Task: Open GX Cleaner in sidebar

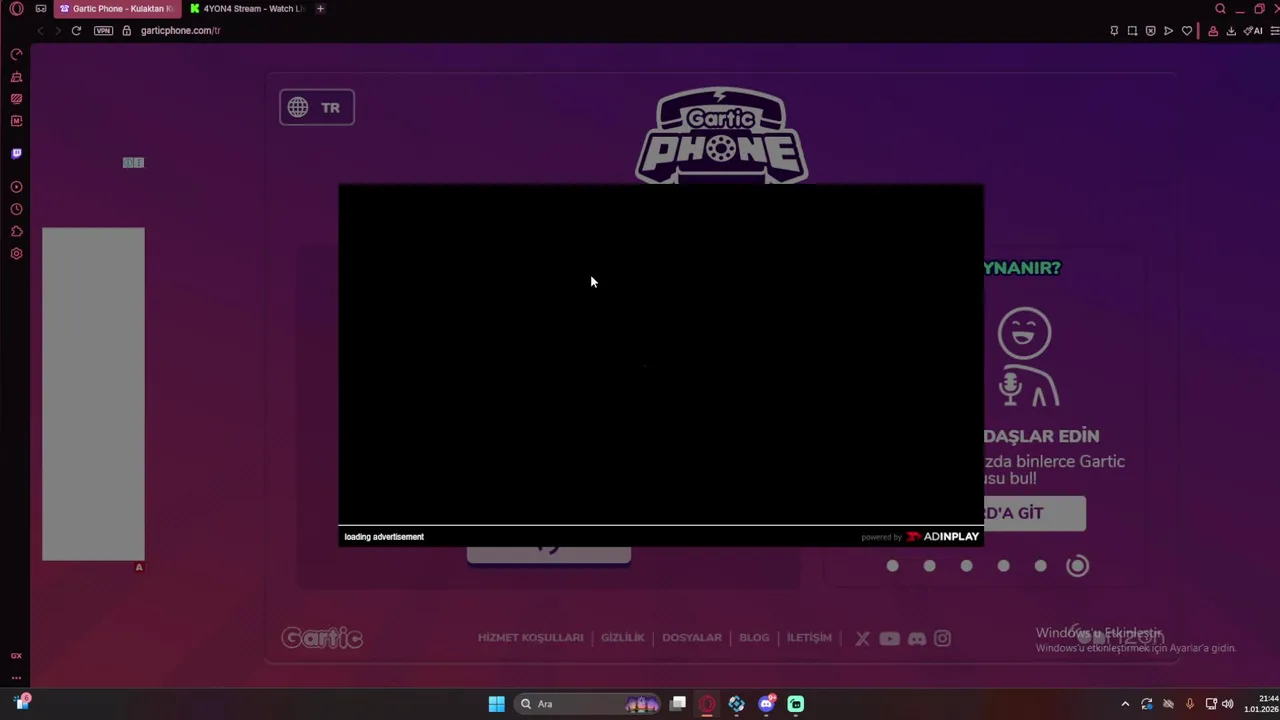Action: [x=16, y=77]
